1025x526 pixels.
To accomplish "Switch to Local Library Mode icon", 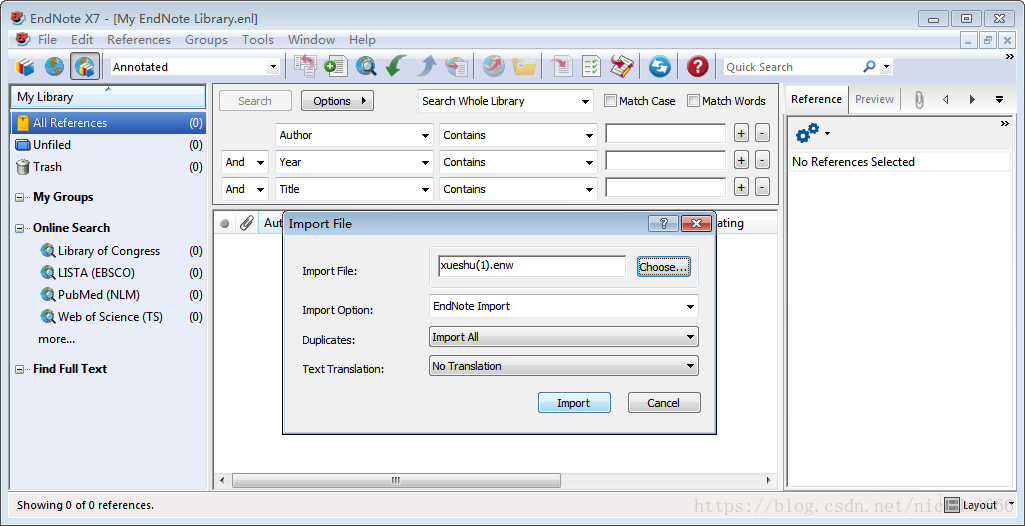I will pyautogui.click(x=25, y=67).
